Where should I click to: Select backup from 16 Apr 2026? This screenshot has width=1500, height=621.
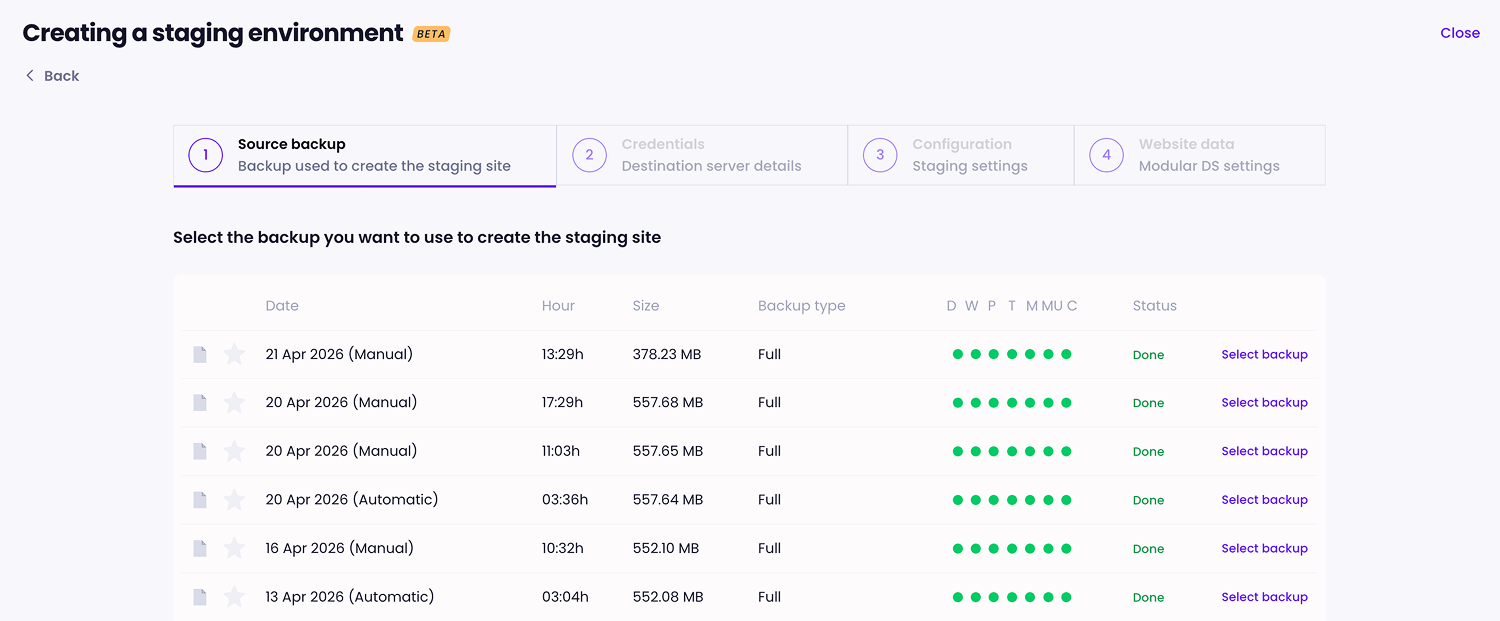coord(1264,548)
